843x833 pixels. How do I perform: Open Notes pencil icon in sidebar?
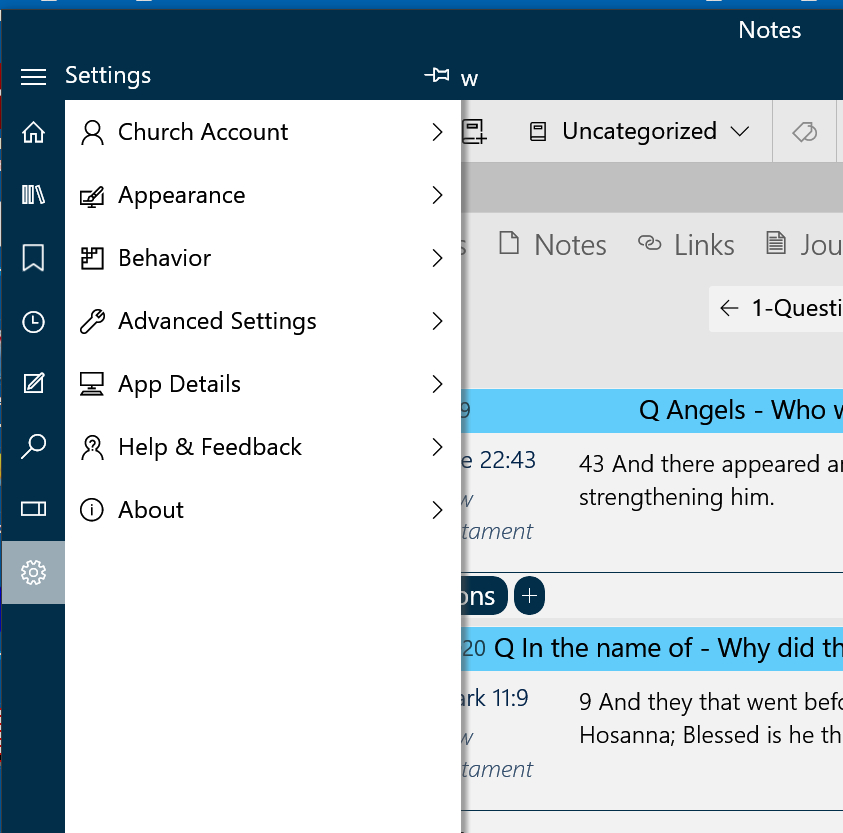33,384
